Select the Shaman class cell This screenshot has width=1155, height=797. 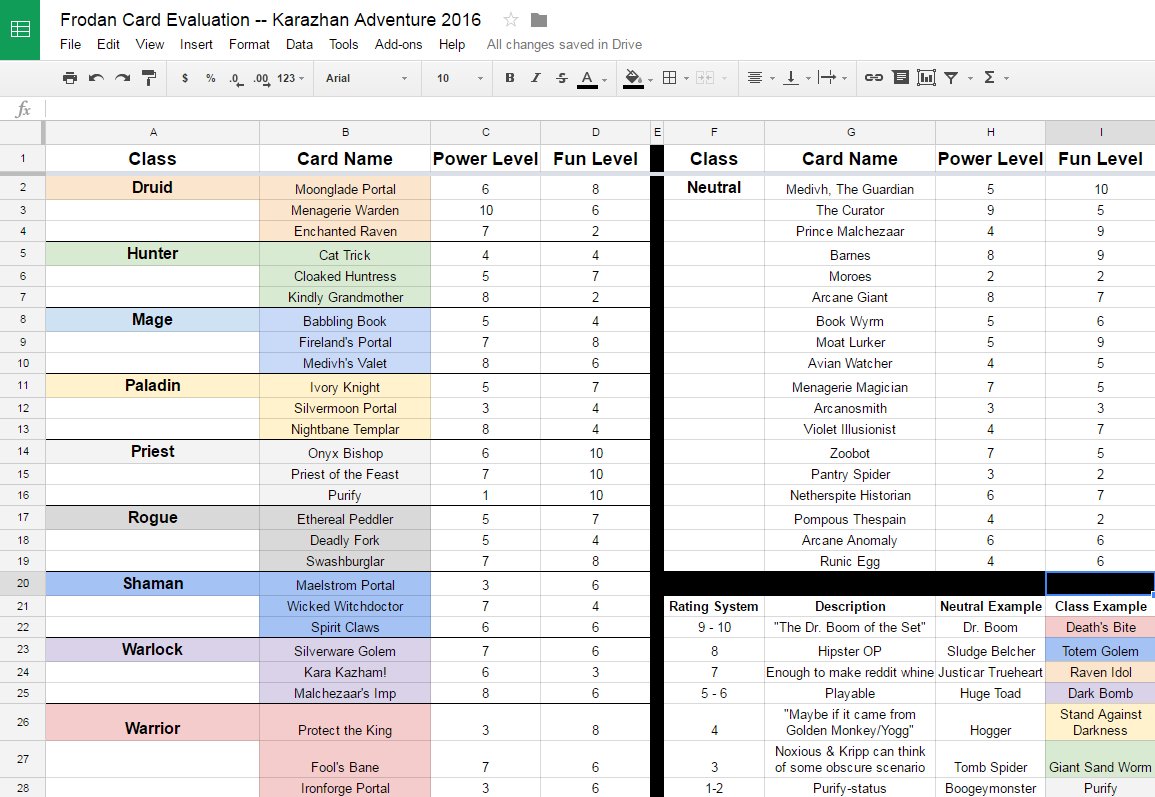click(x=152, y=583)
